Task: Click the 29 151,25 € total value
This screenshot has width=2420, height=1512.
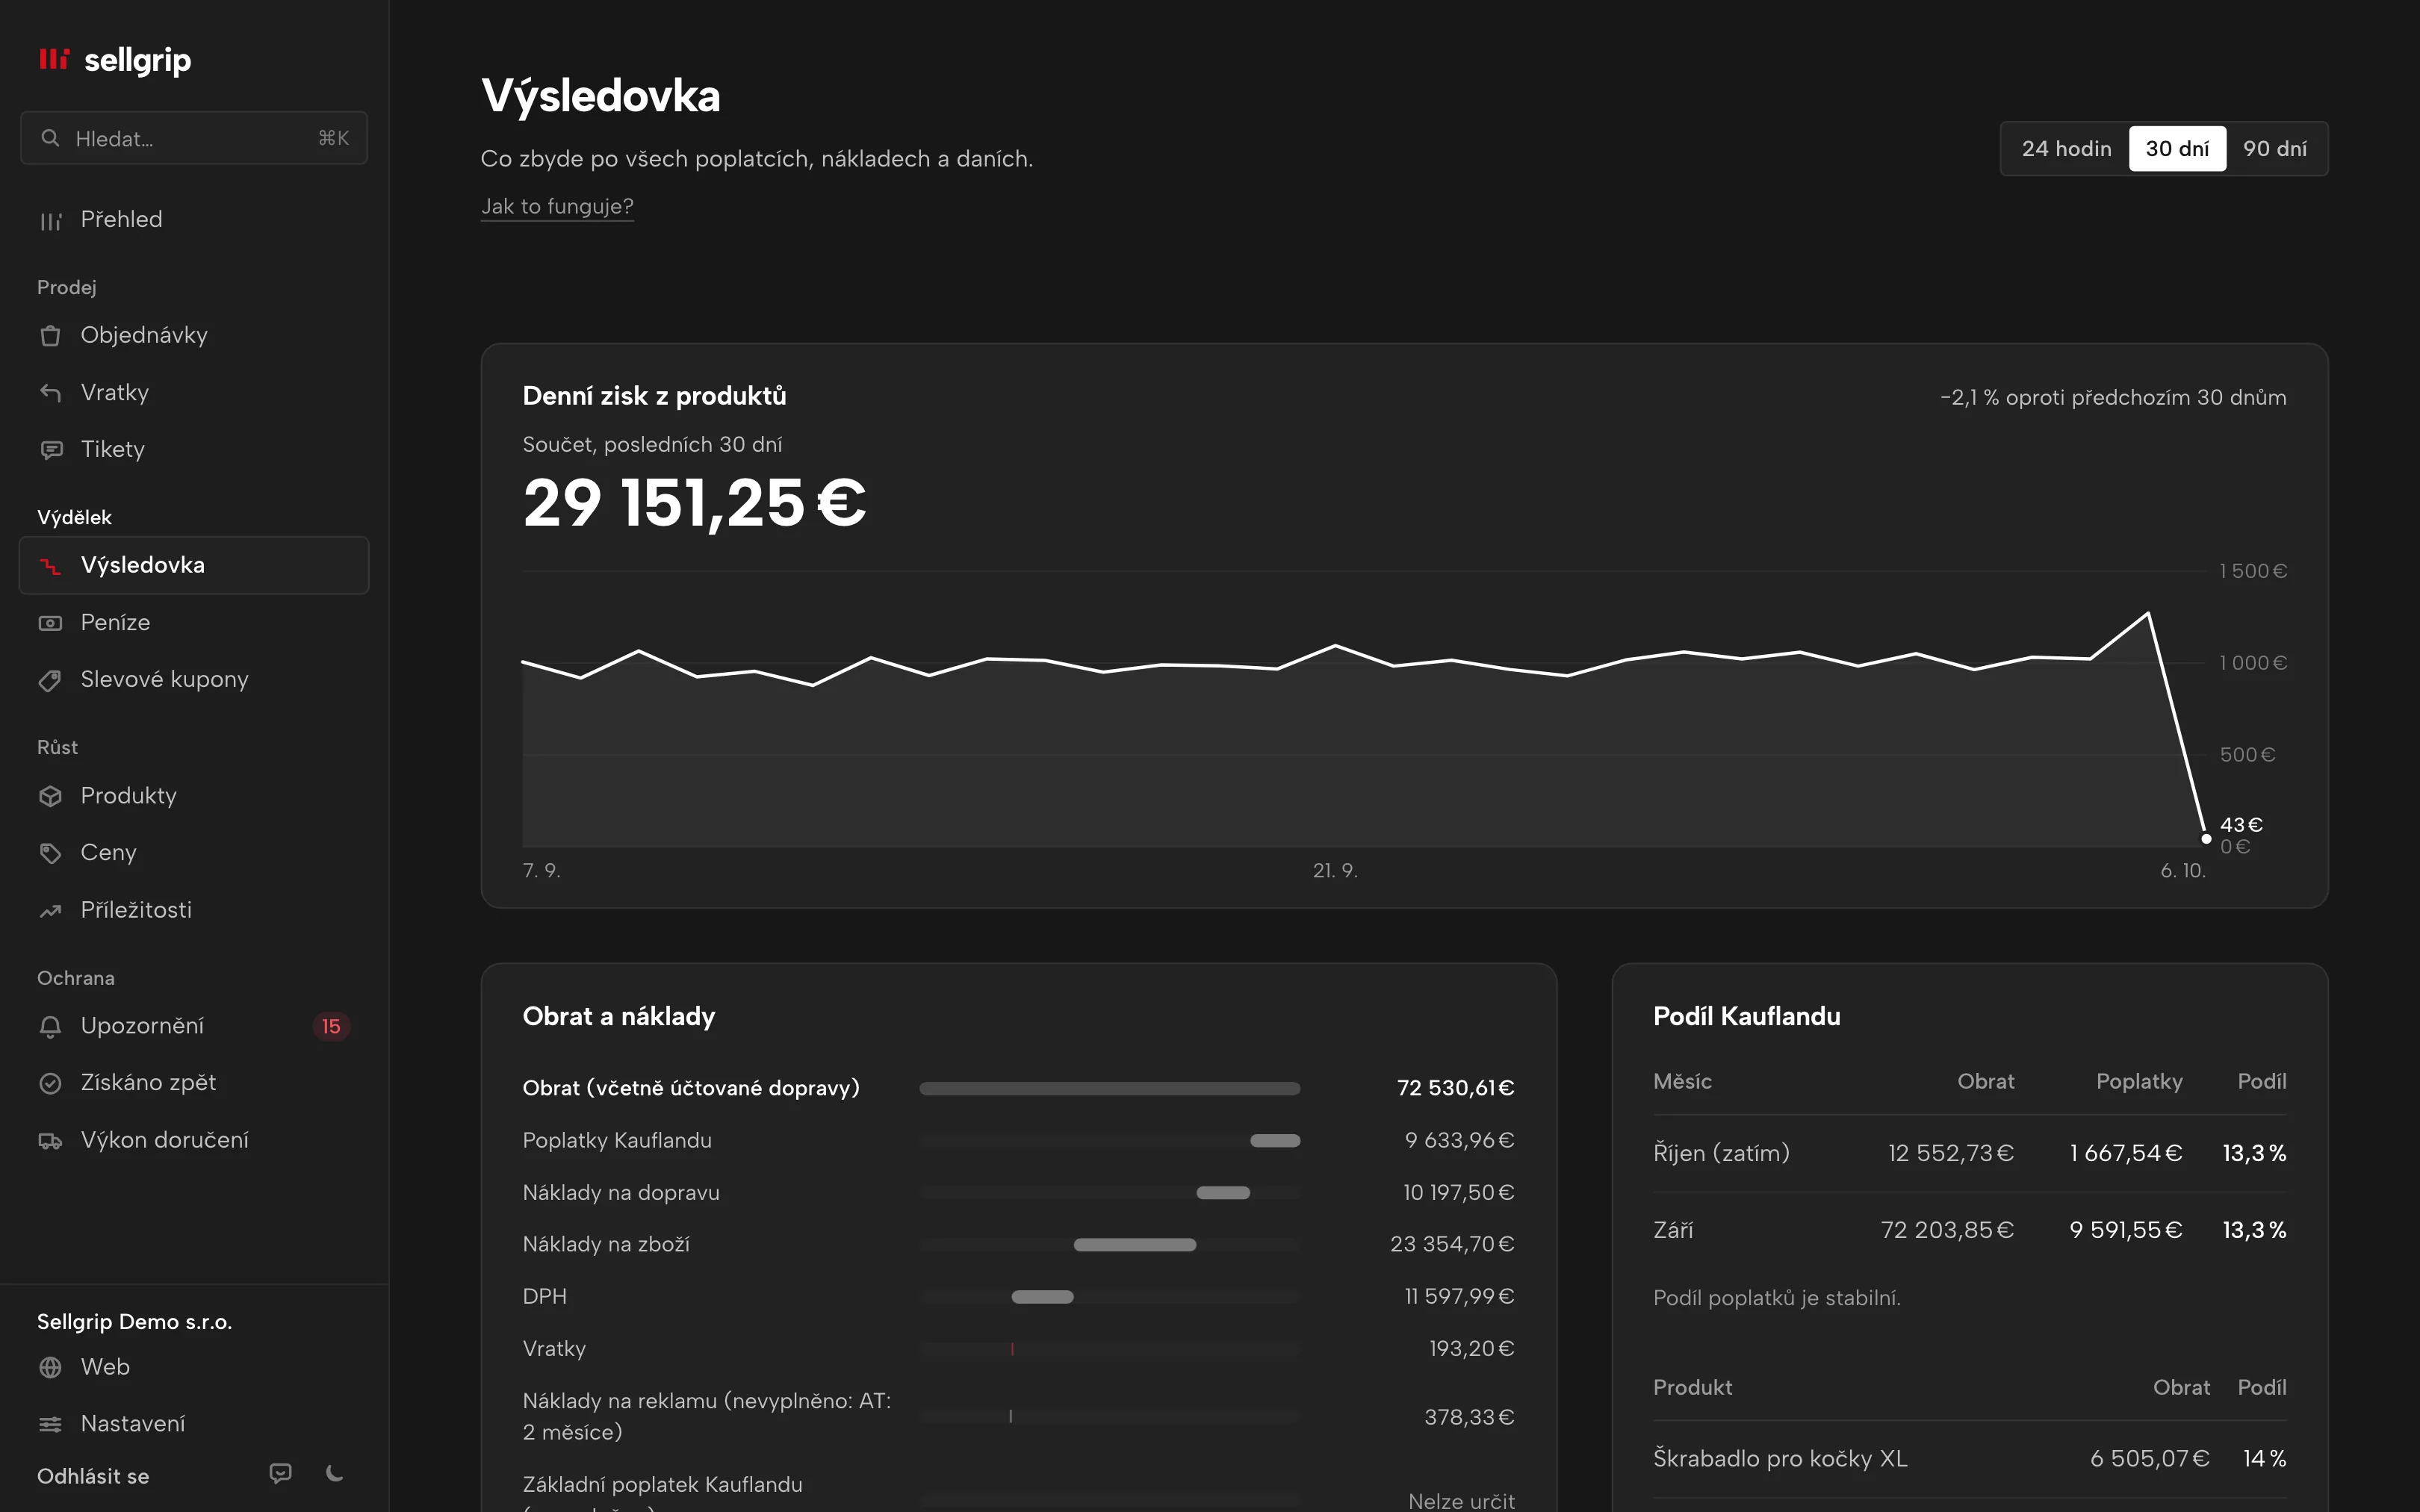Action: [x=694, y=503]
